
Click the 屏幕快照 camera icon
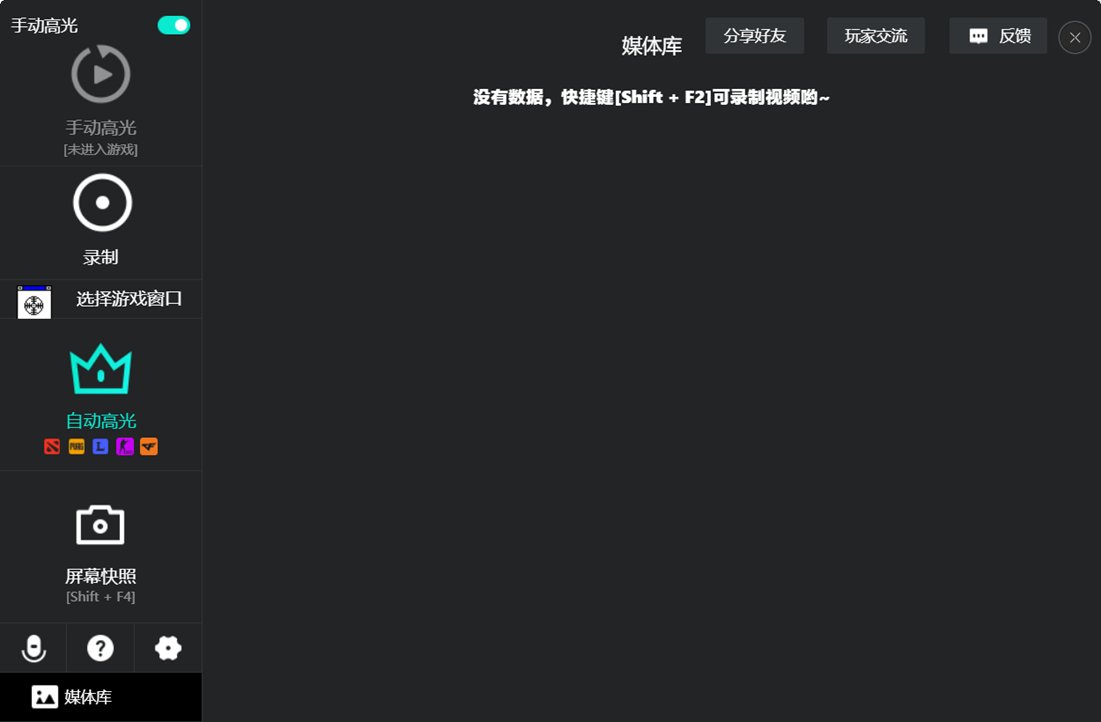click(x=100, y=522)
